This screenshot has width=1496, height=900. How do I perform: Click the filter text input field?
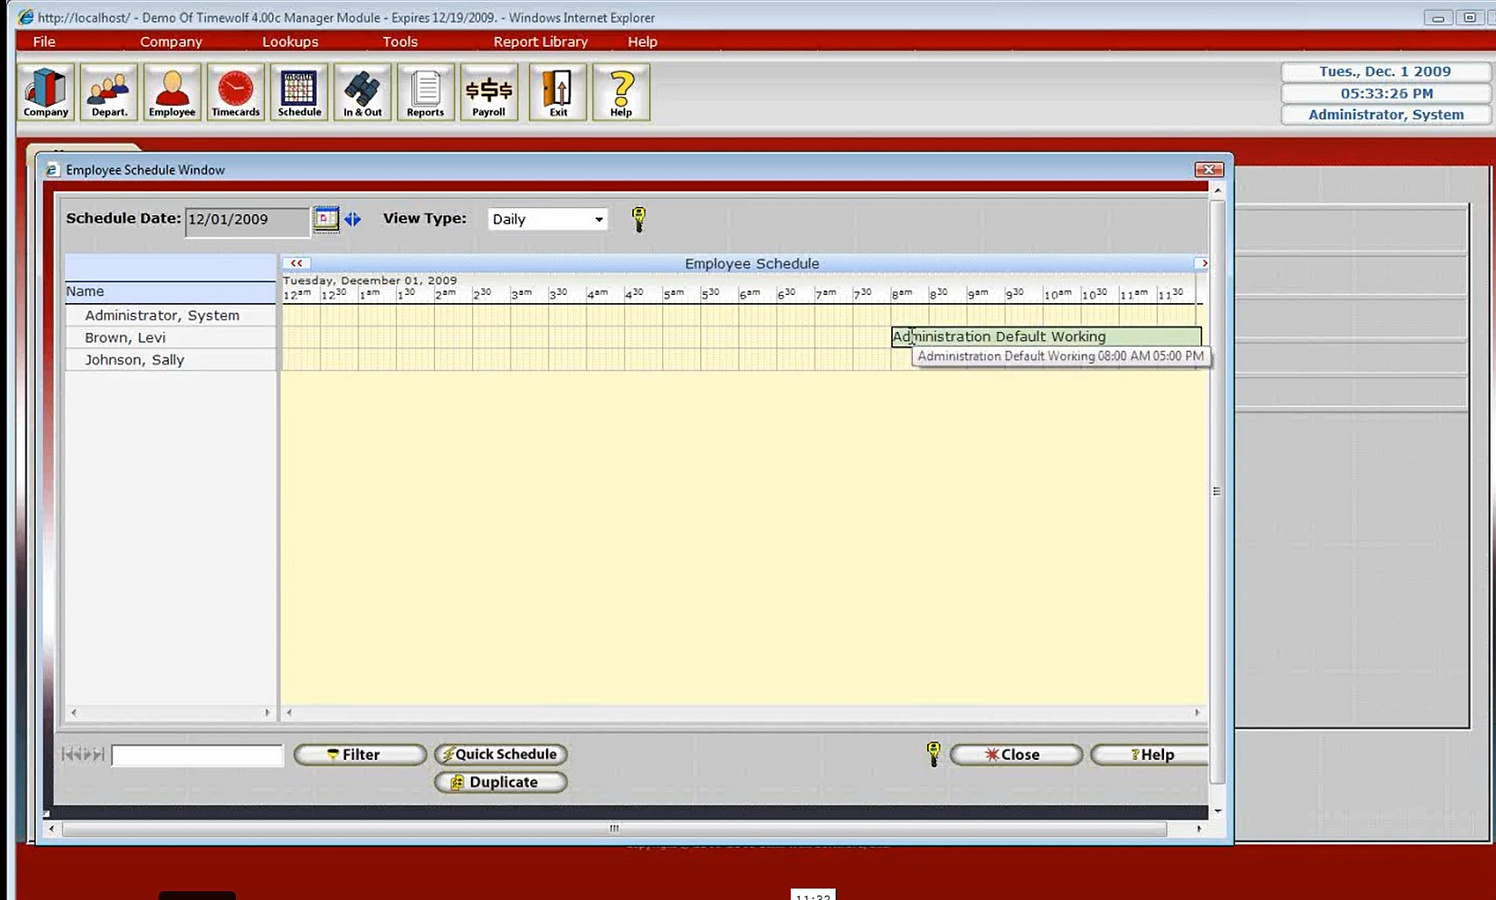pyautogui.click(x=197, y=755)
